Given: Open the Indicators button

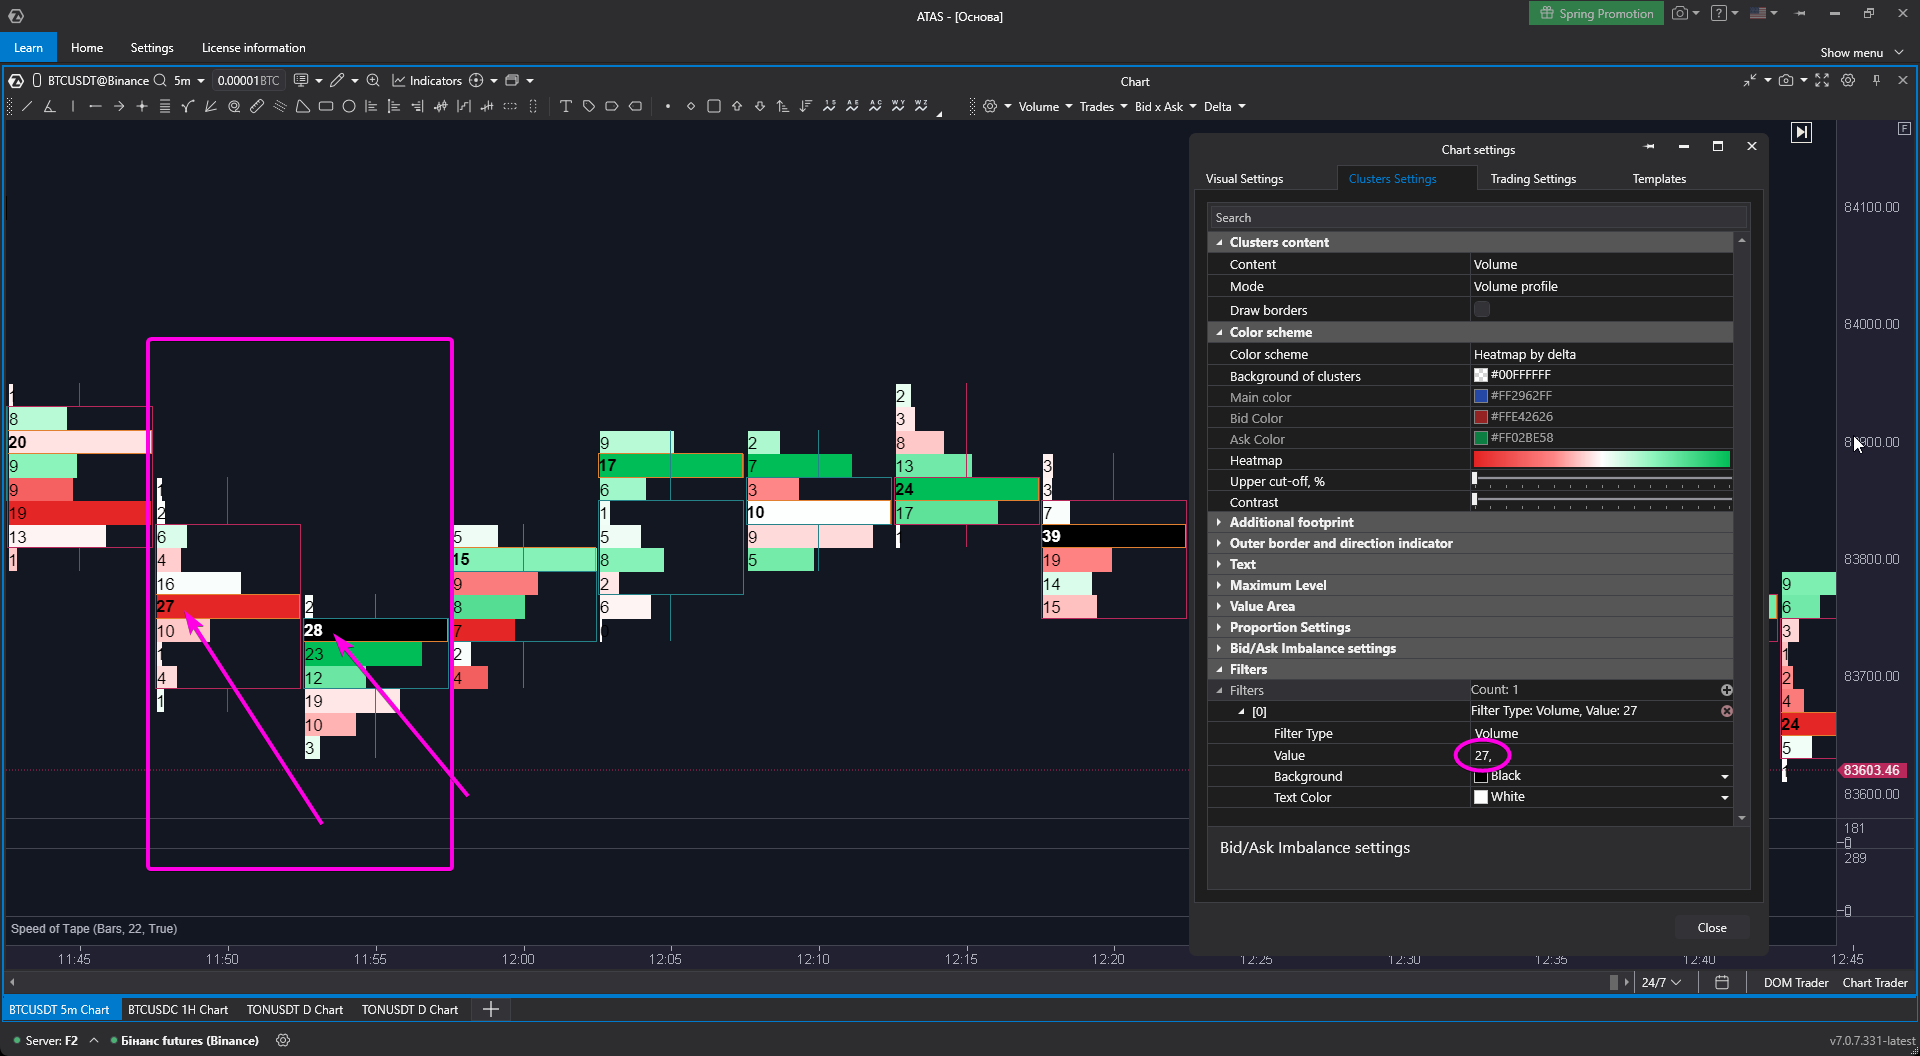Looking at the screenshot, I should coord(427,80).
